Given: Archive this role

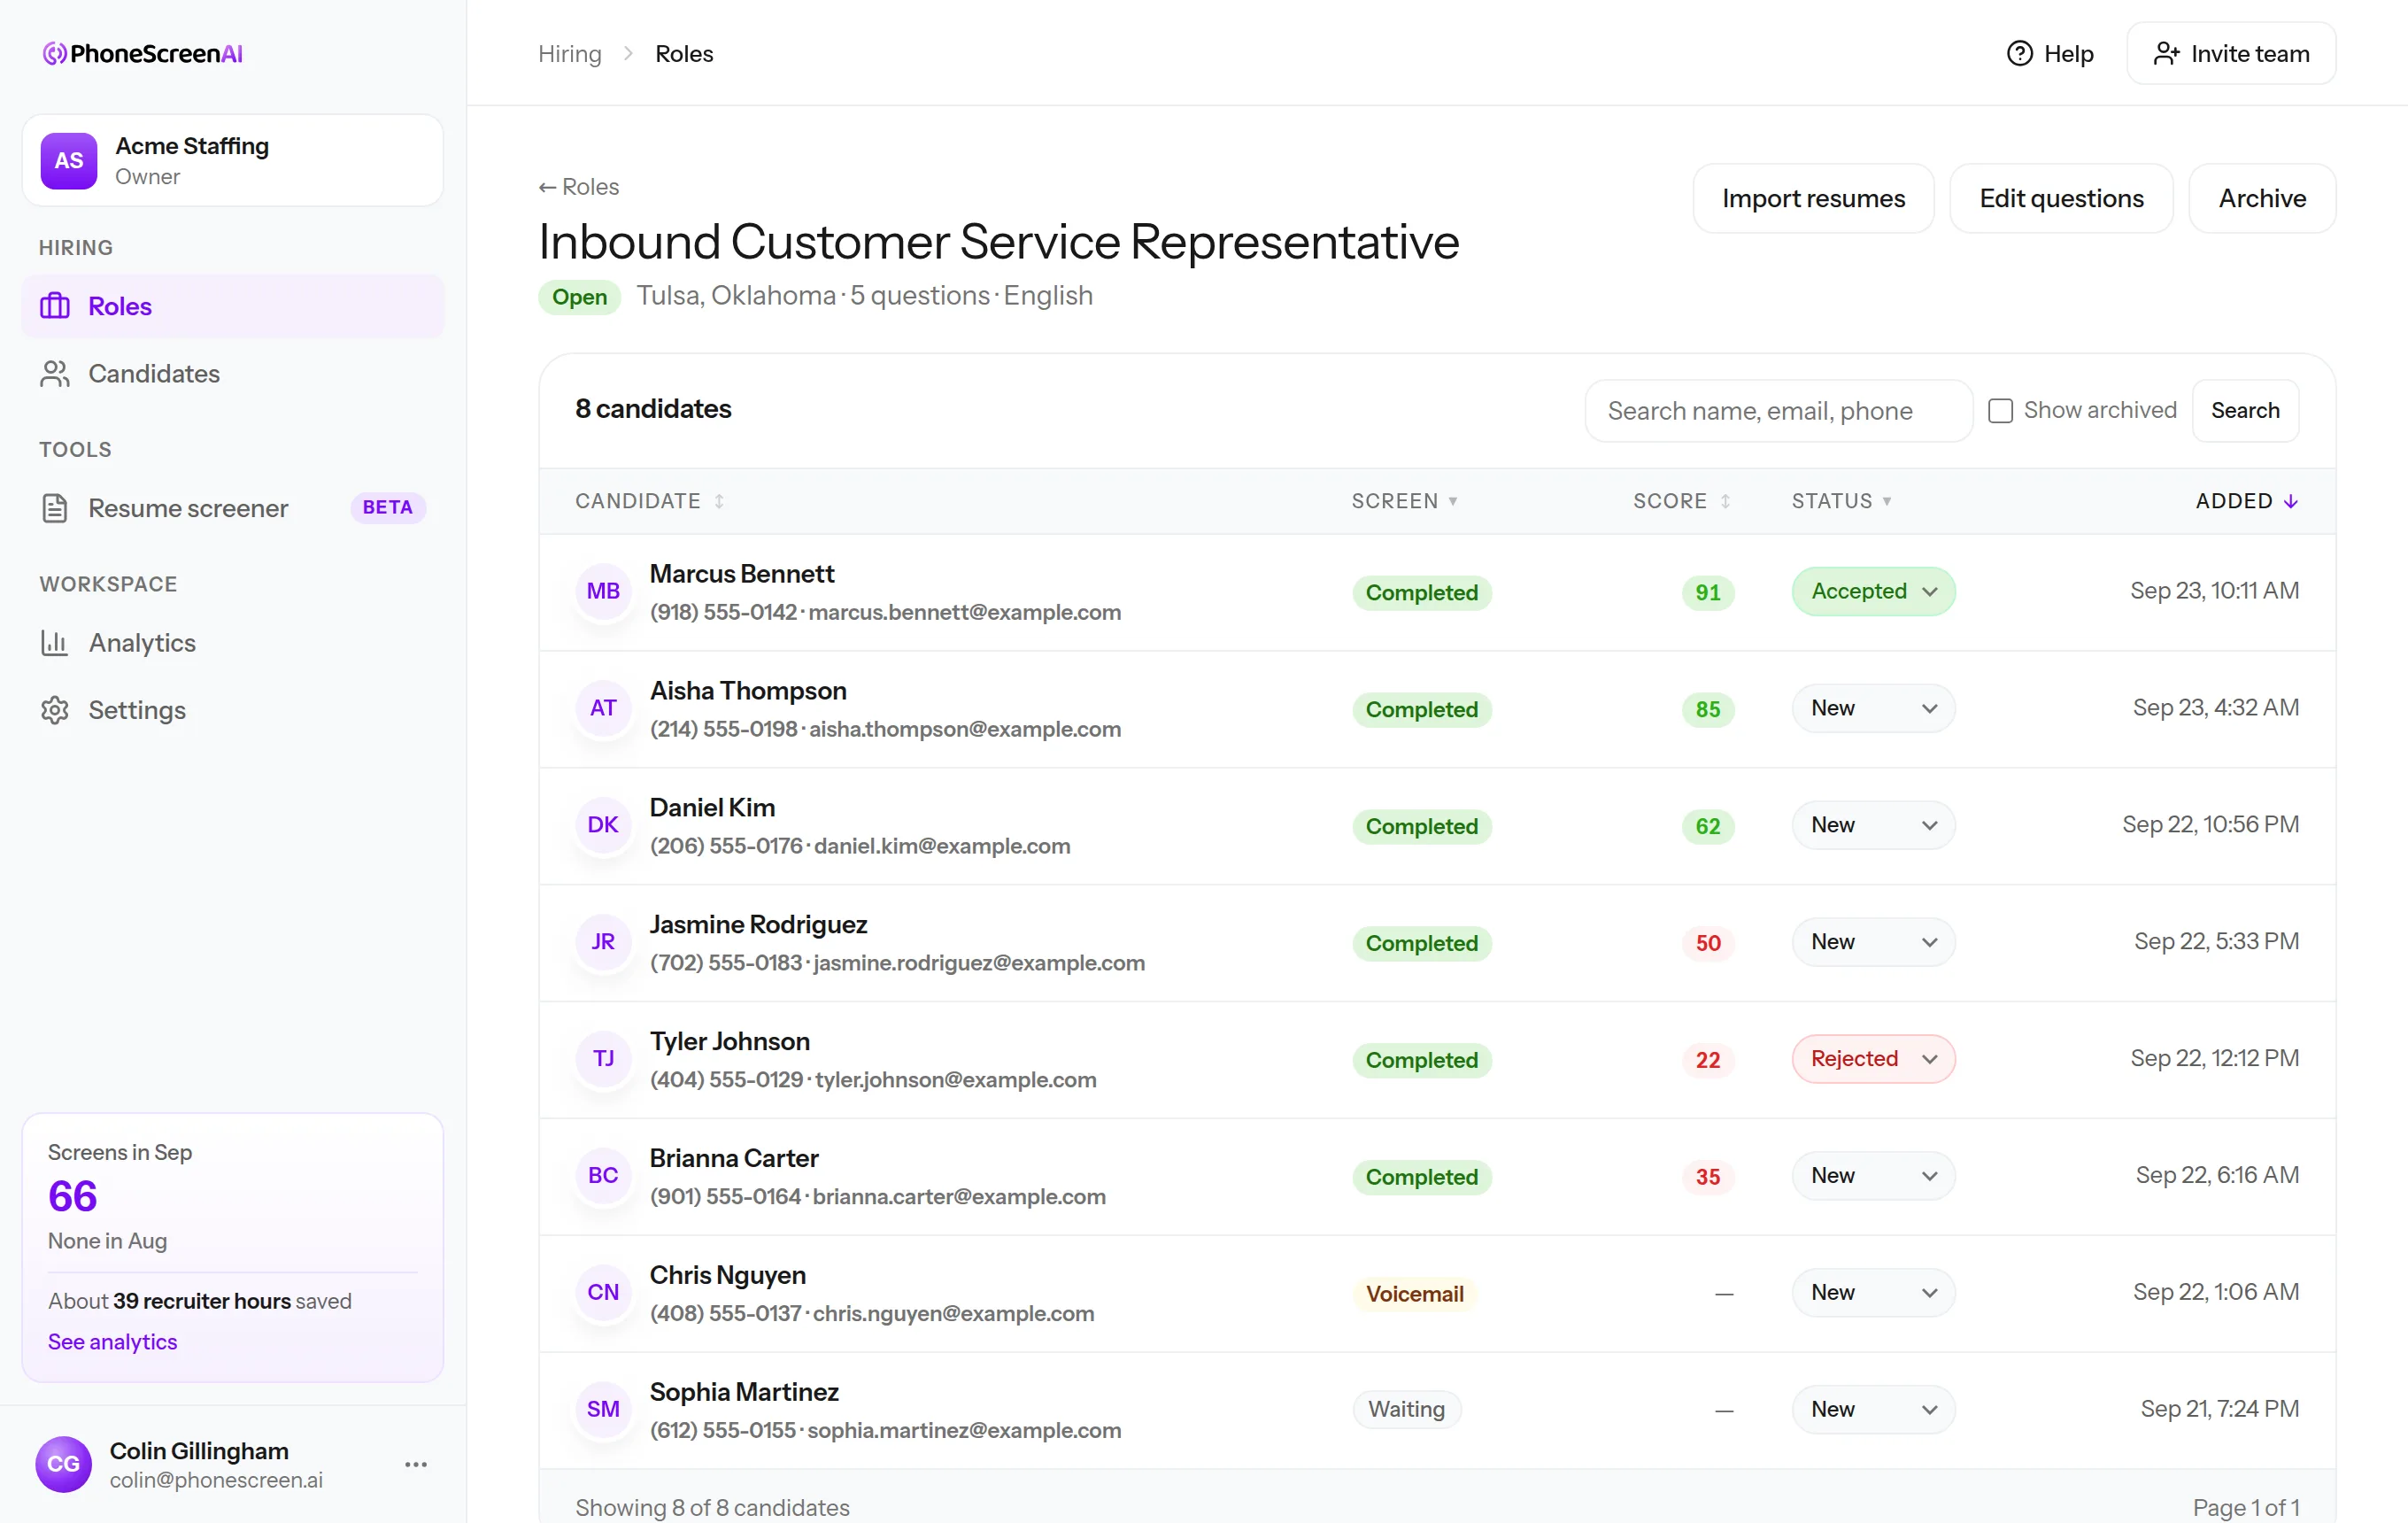Looking at the screenshot, I should (x=2262, y=198).
